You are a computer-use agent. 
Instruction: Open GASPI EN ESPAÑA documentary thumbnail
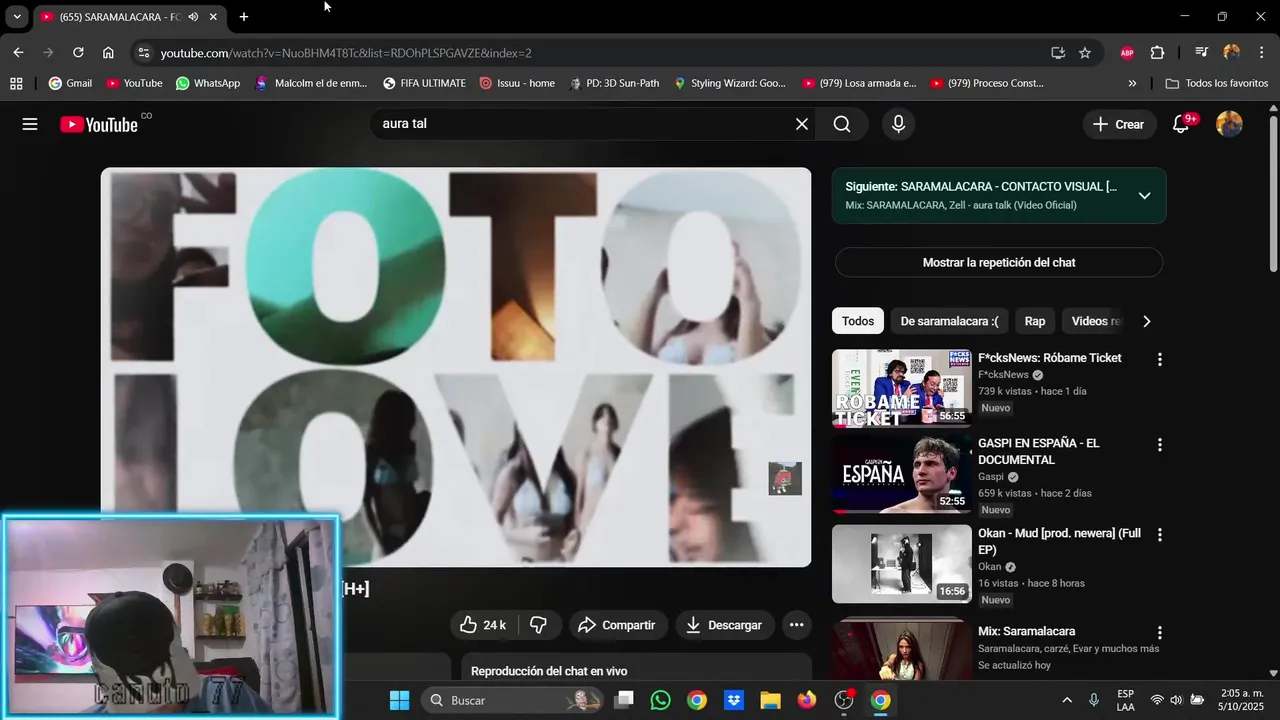coord(902,474)
